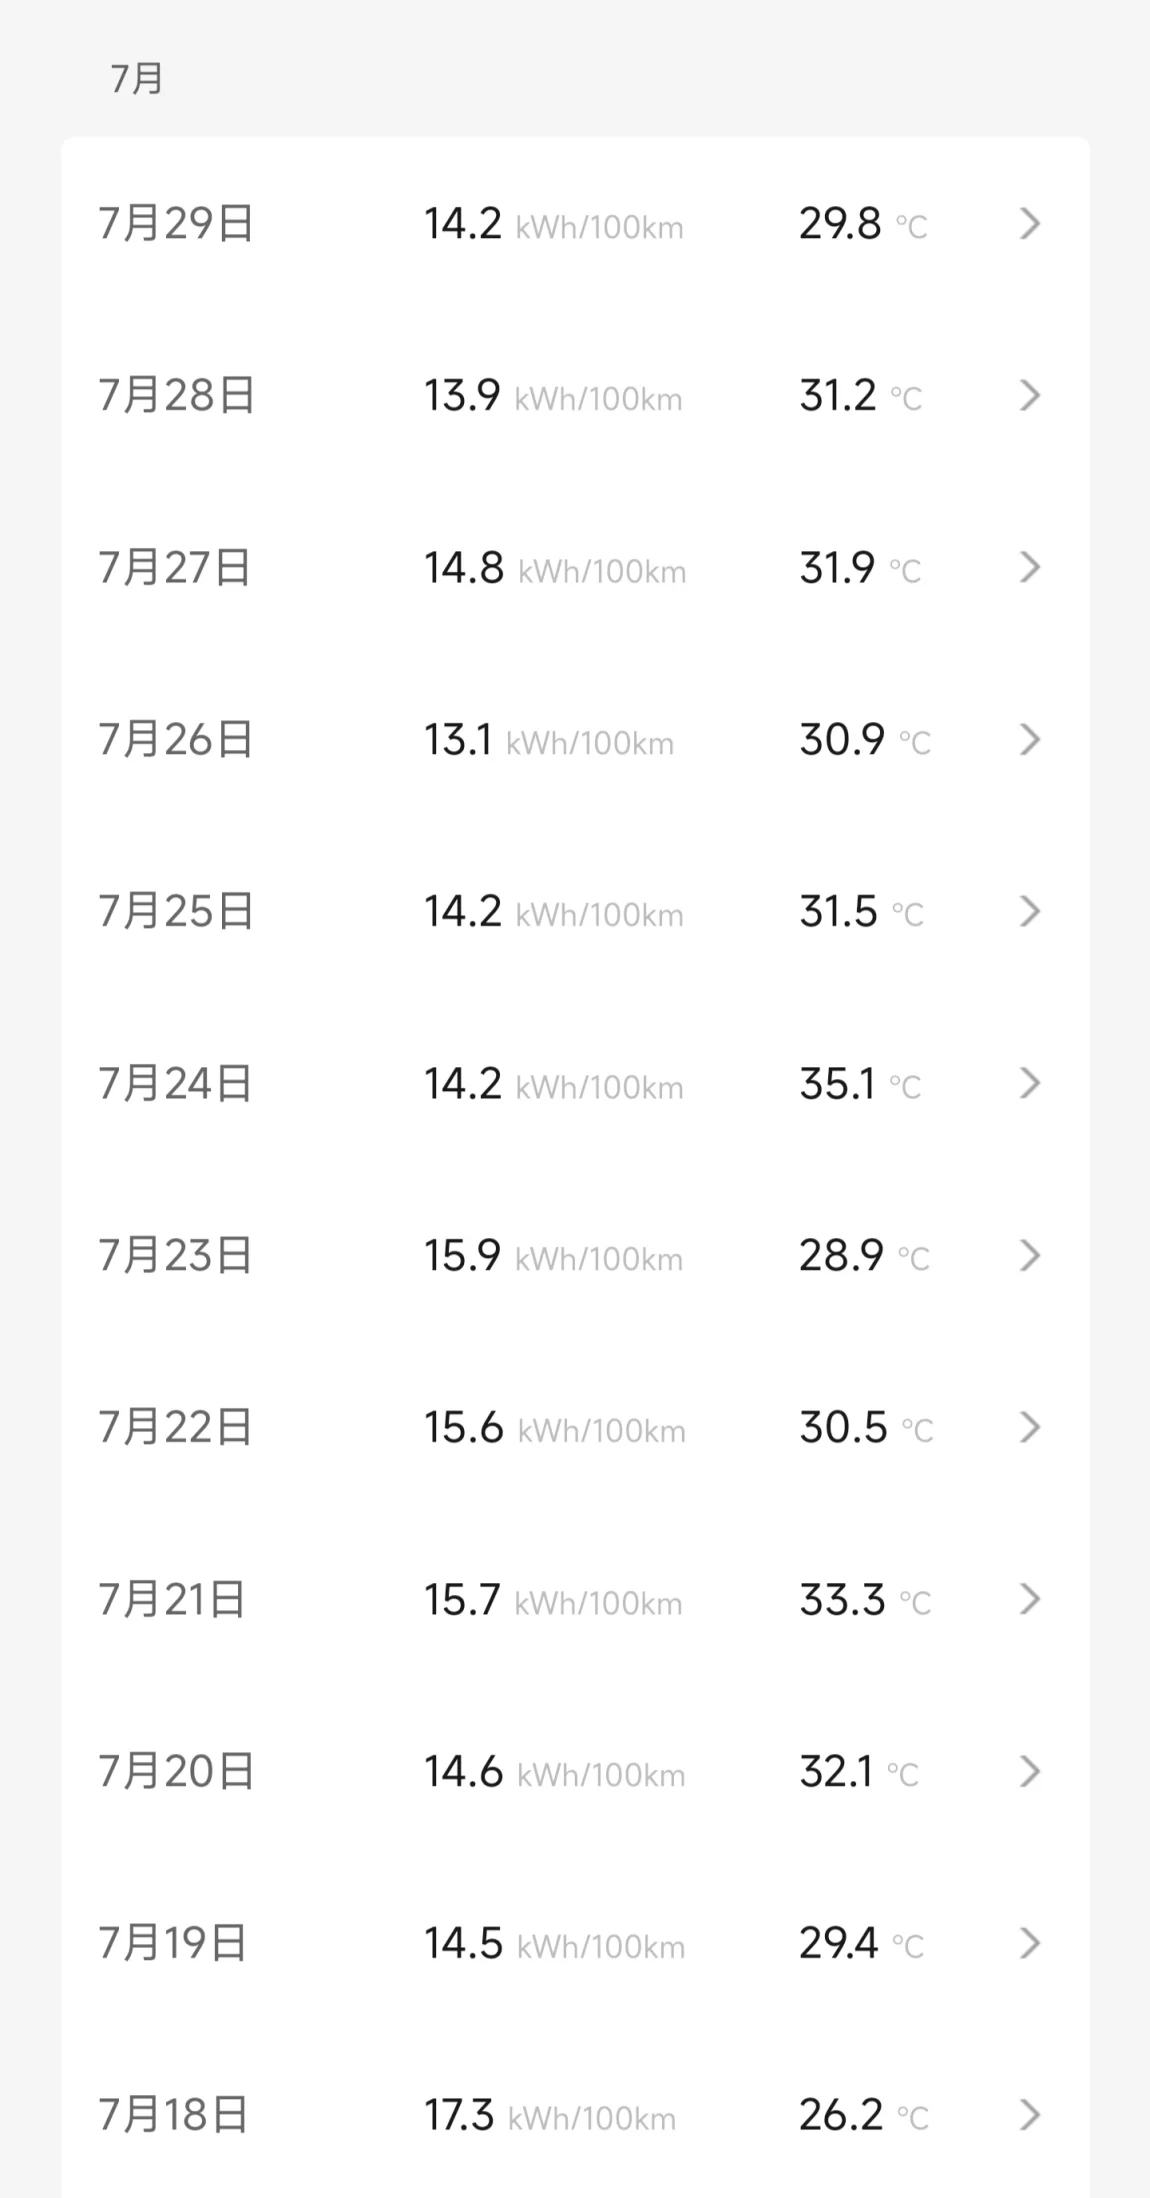Open details arrow for 7月26日
The image size is (1150, 2198).
pyautogui.click(x=1030, y=739)
